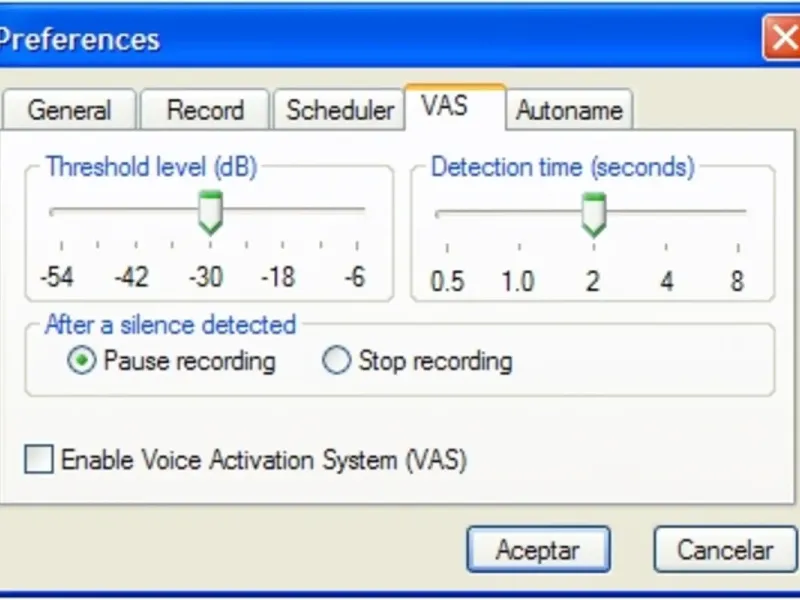Enable Voice Activation System checkbox
The width and height of the screenshot is (800, 600).
39,460
